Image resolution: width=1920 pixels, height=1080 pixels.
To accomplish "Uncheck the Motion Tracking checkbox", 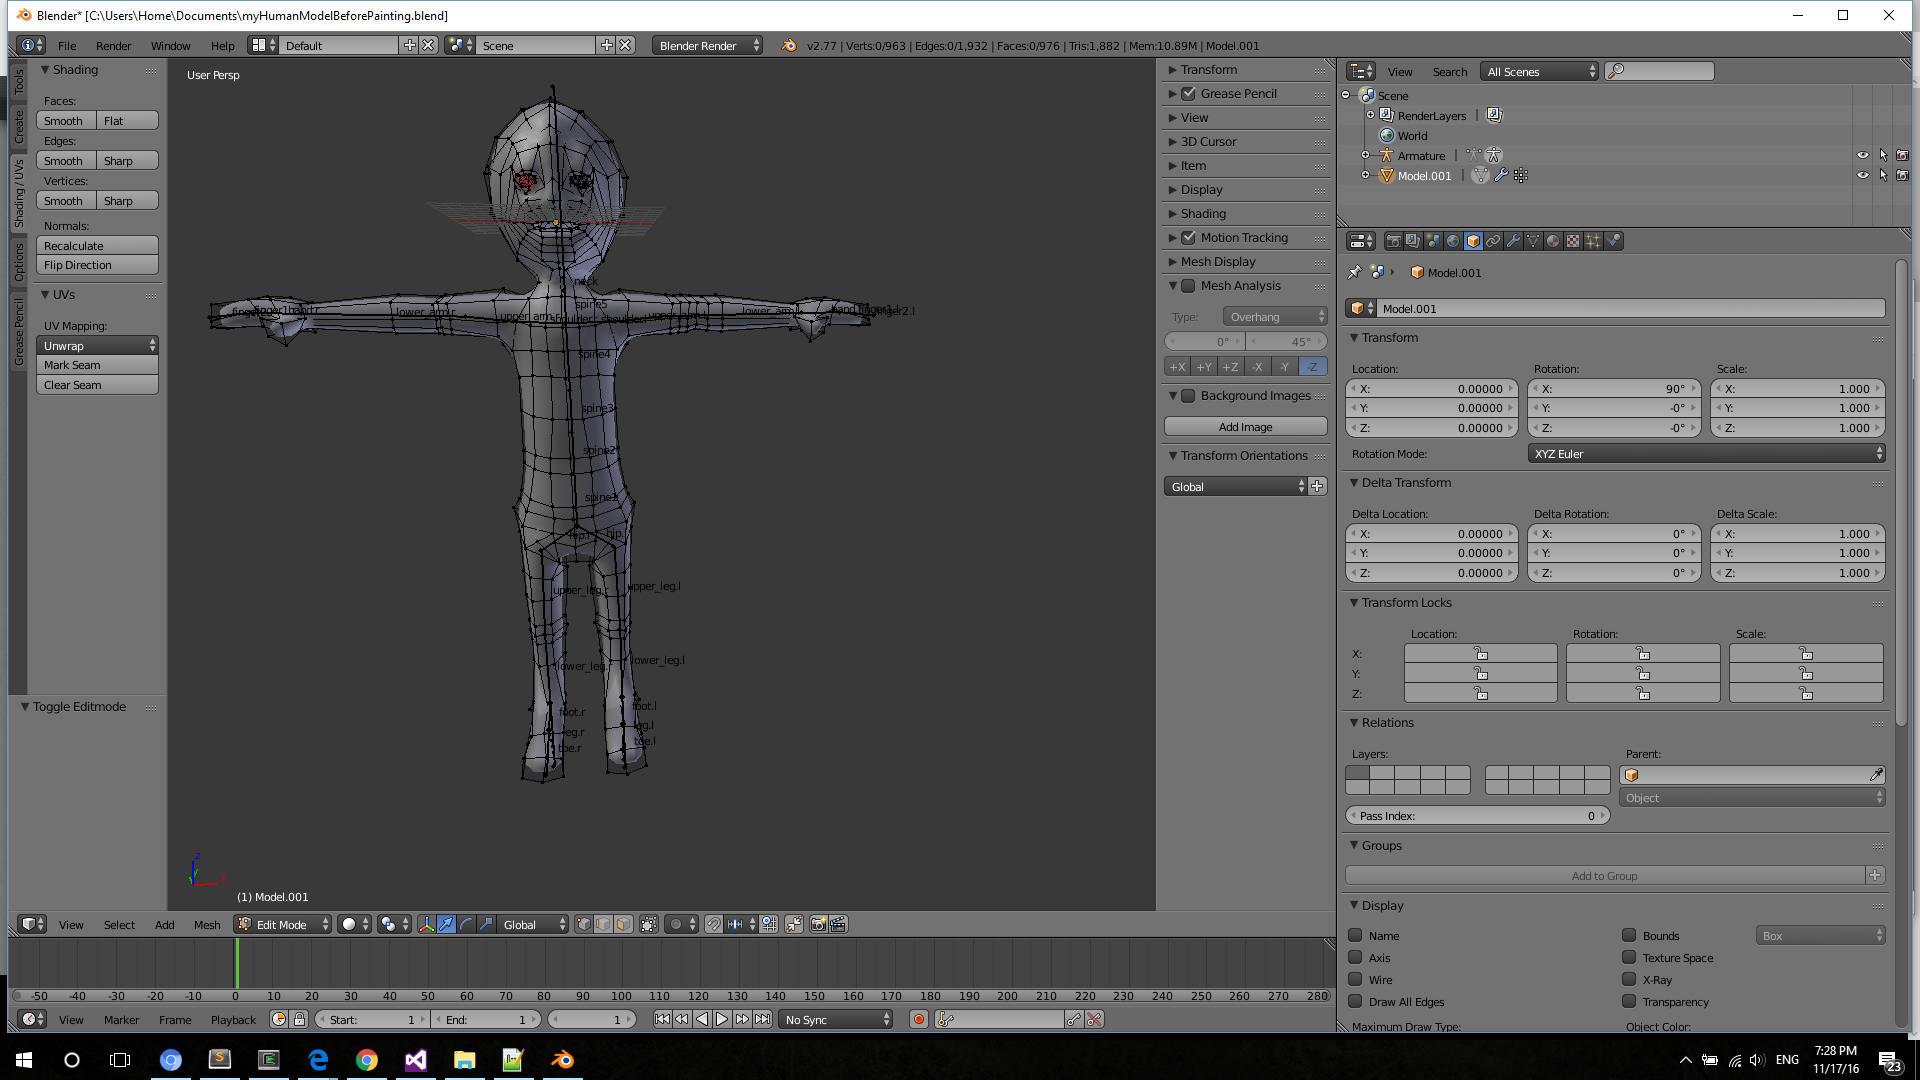I will (1188, 238).
